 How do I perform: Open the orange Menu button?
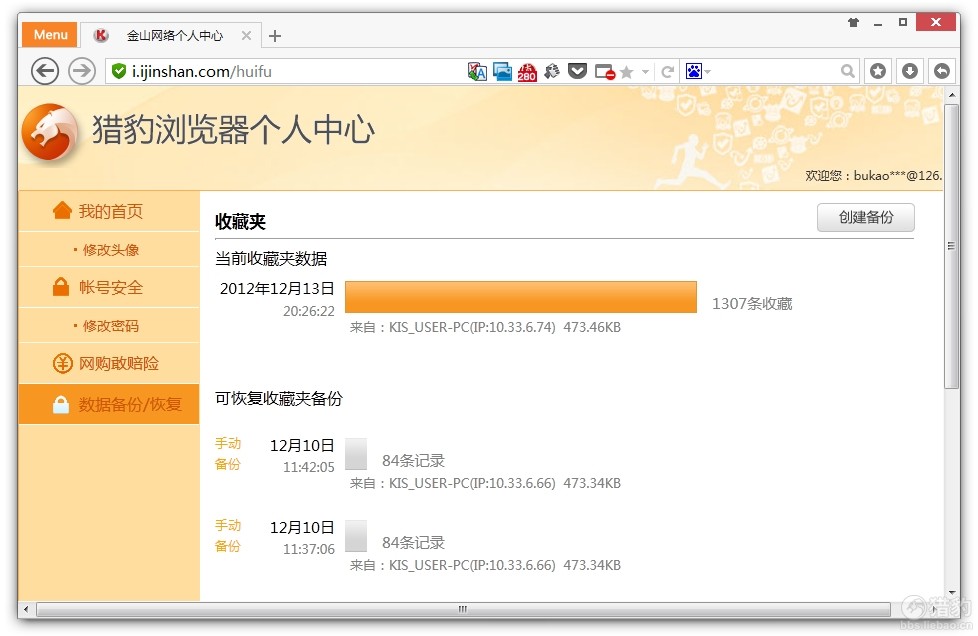click(49, 34)
